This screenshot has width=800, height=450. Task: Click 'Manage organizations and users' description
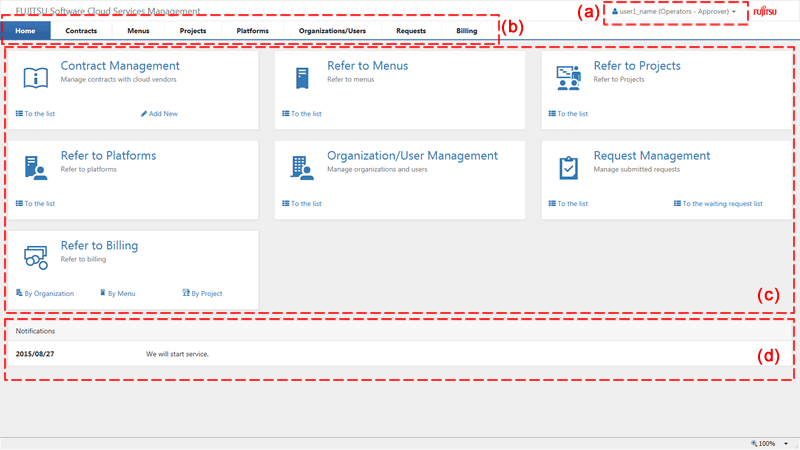pos(377,169)
